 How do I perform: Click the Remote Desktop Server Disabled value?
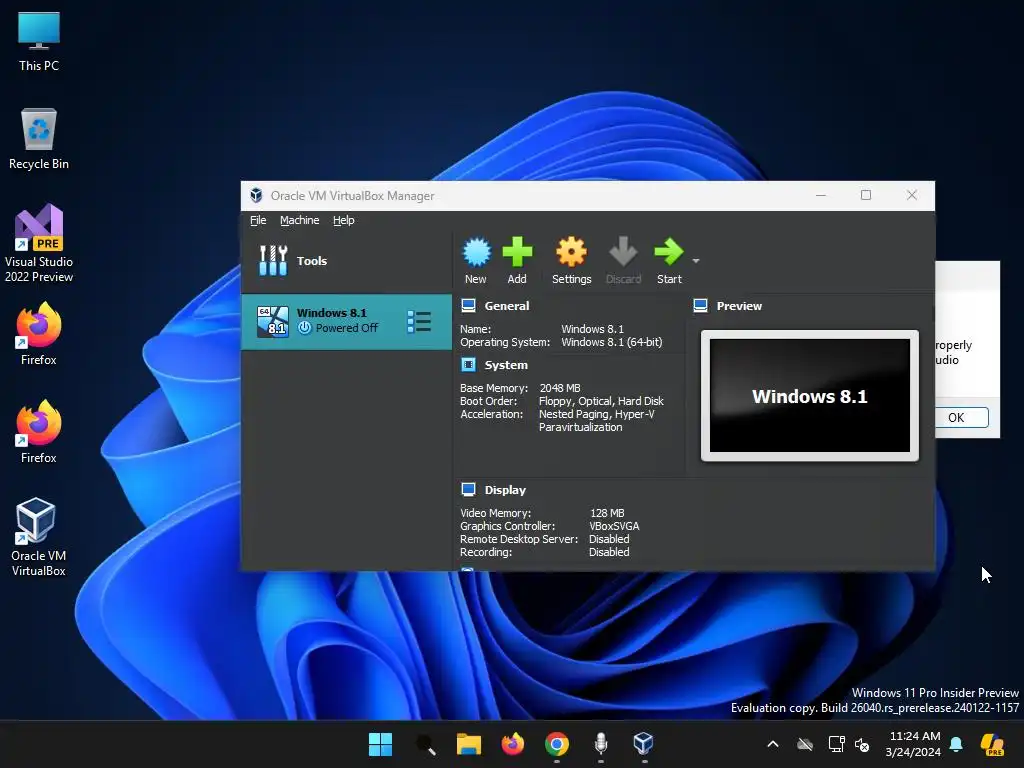point(609,539)
